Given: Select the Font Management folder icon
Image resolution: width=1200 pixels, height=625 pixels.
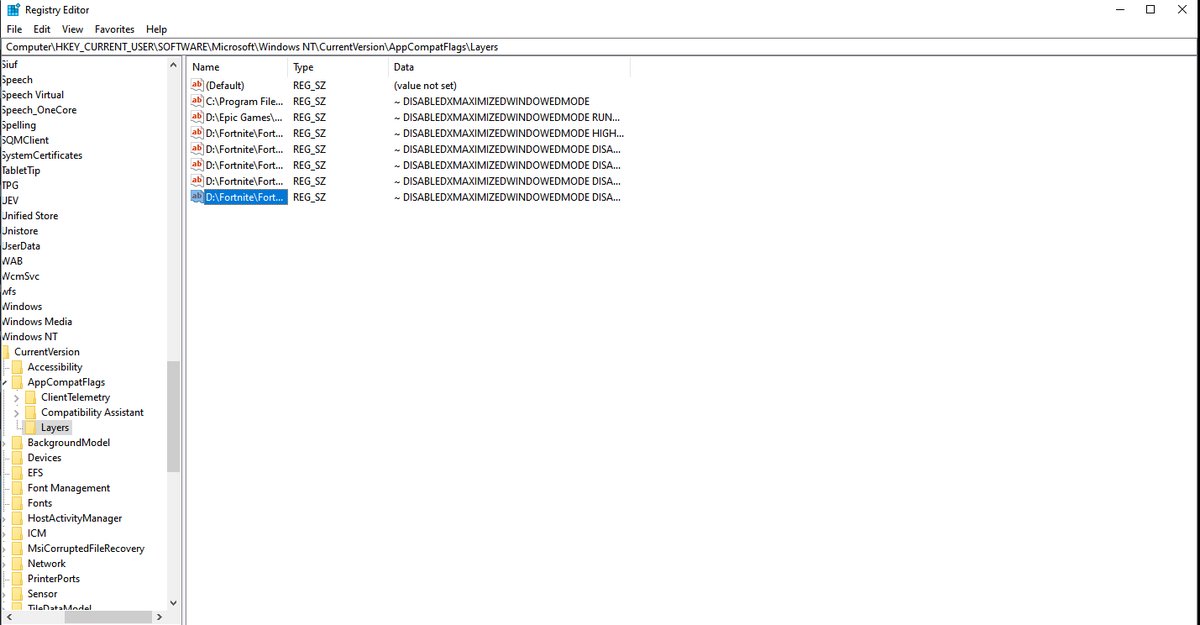Looking at the screenshot, I should click(18, 488).
